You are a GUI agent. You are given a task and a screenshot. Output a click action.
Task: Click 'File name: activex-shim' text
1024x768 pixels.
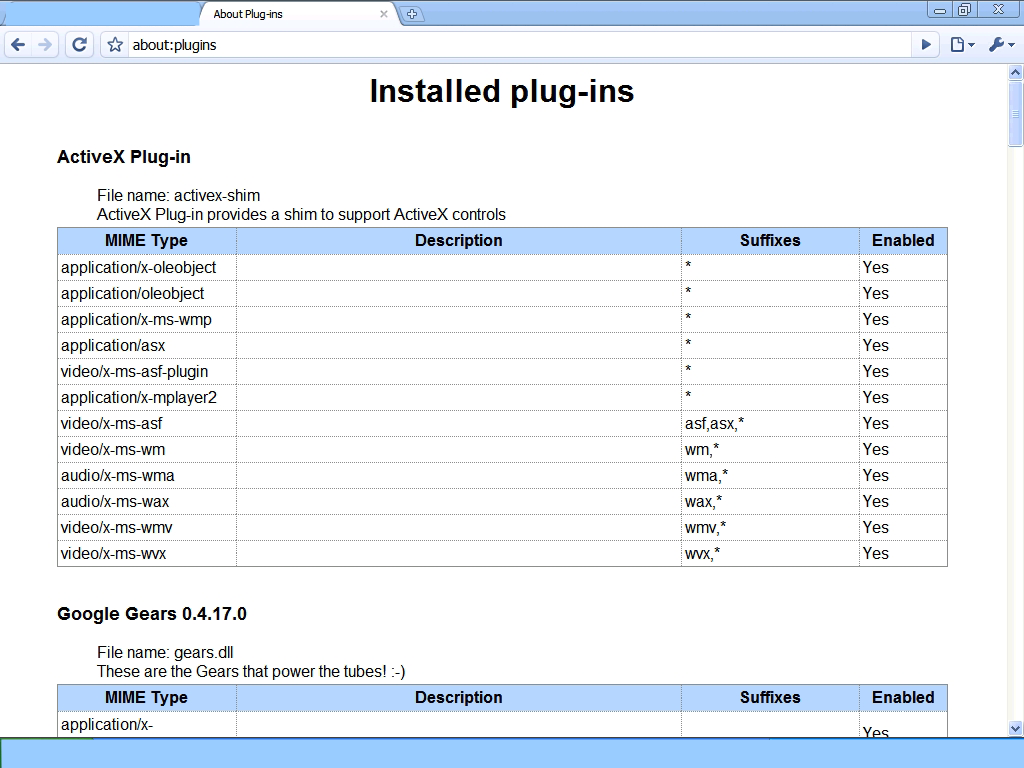pyautogui.click(x=178, y=195)
